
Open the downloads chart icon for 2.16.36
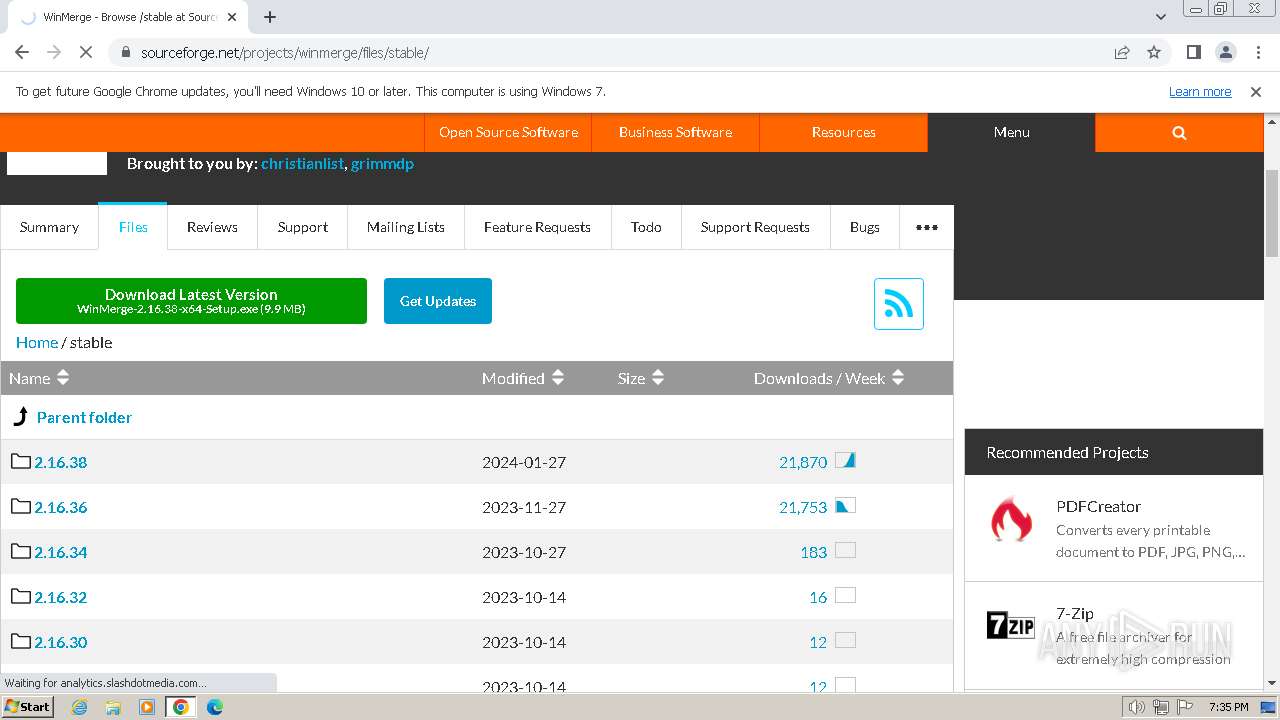[x=845, y=505]
